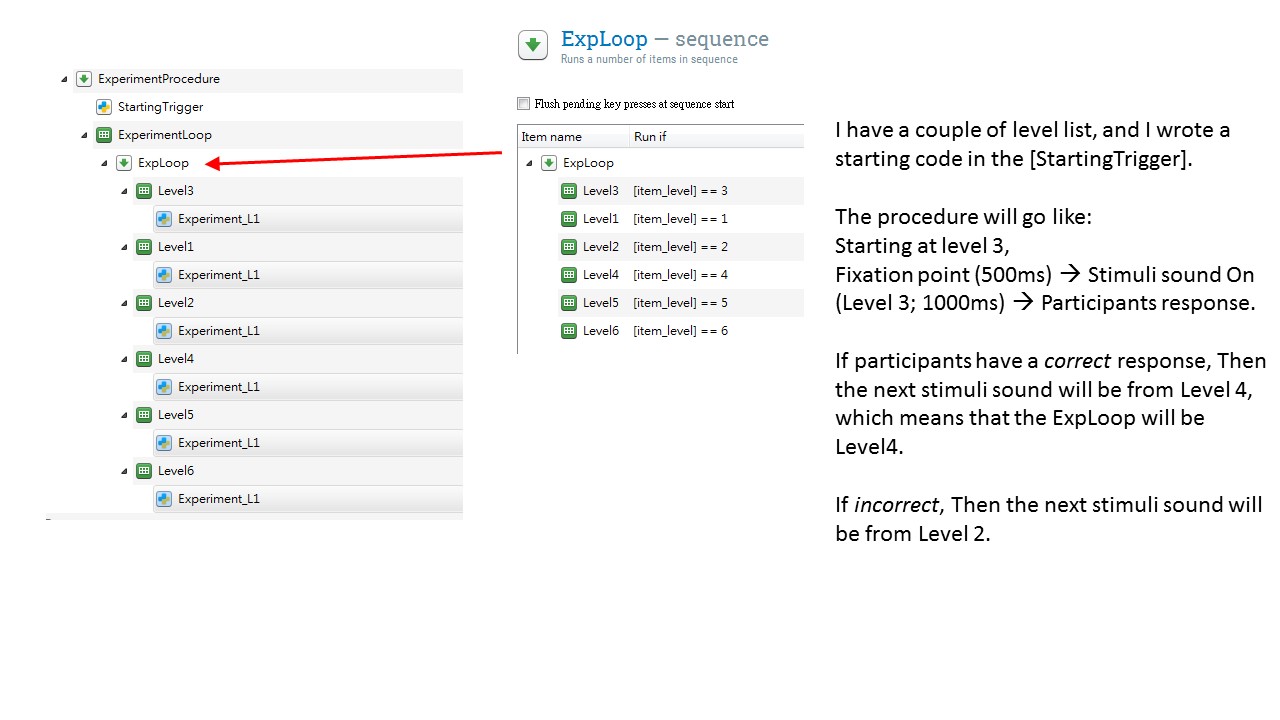Click the Run if cell '[item_level] == 5'
This screenshot has height=720, width=1280.
click(x=681, y=303)
